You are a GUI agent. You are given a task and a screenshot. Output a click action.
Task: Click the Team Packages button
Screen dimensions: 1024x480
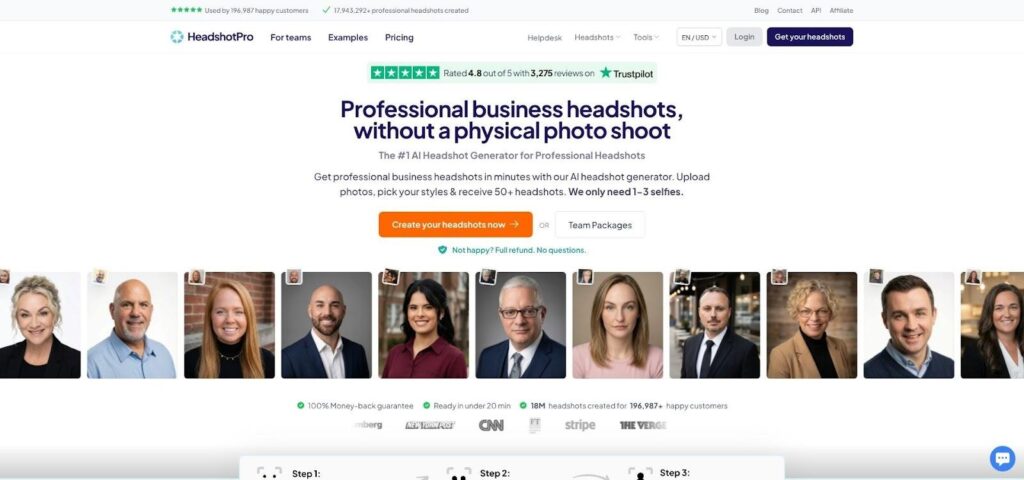coord(600,225)
